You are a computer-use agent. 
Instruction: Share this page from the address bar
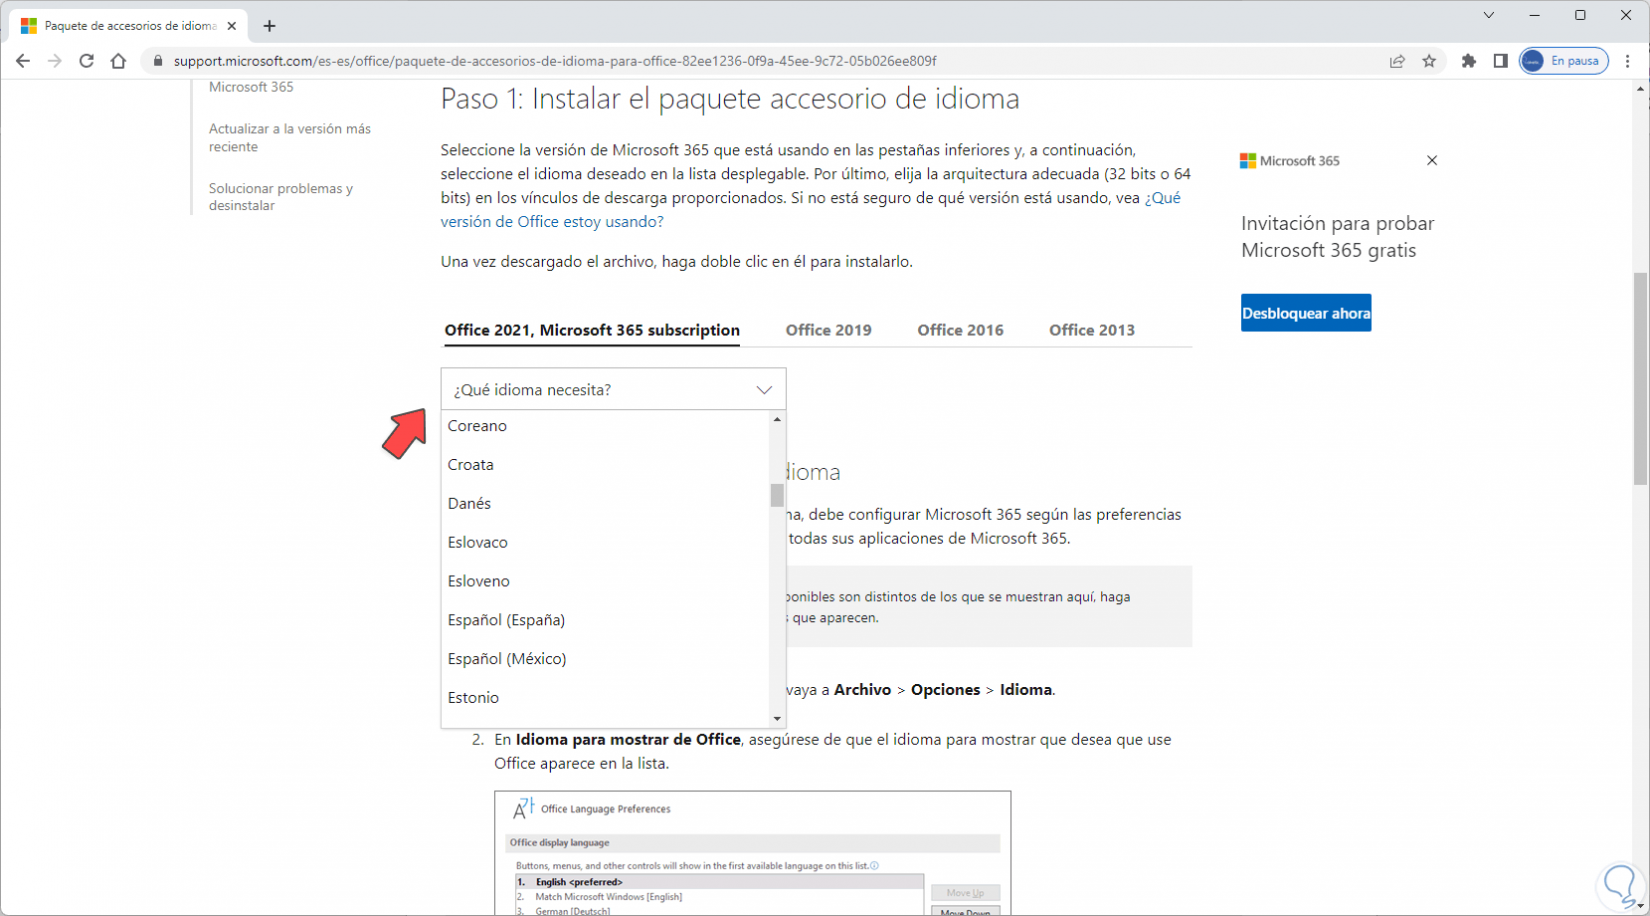coord(1397,61)
